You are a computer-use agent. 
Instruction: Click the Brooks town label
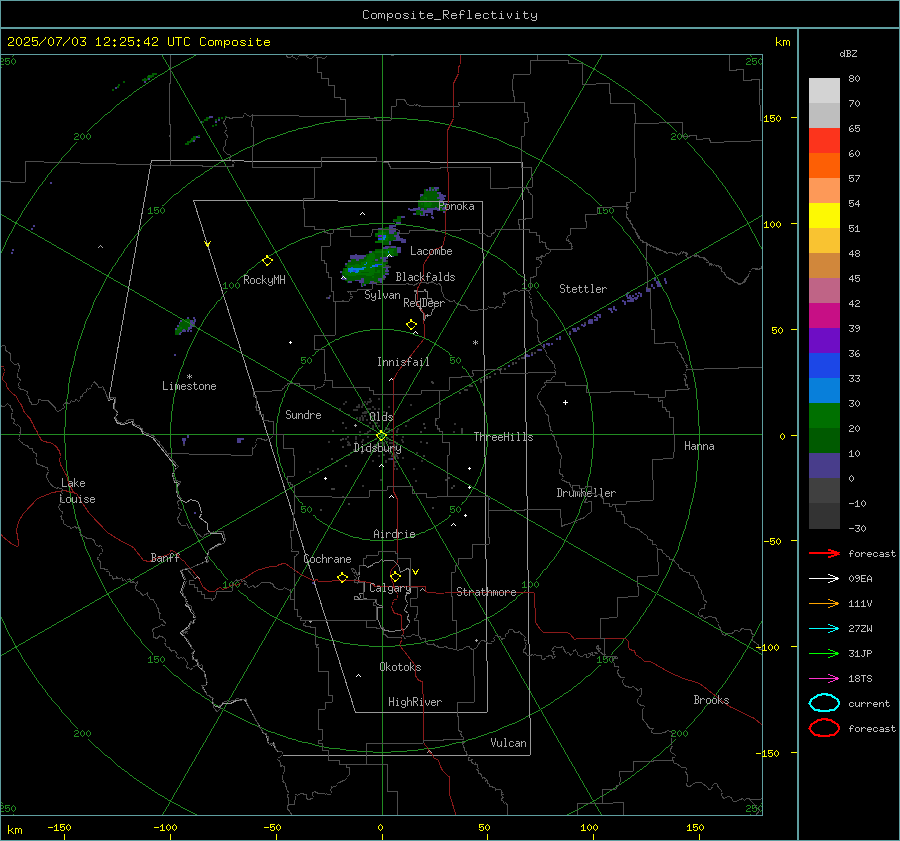[x=711, y=700]
